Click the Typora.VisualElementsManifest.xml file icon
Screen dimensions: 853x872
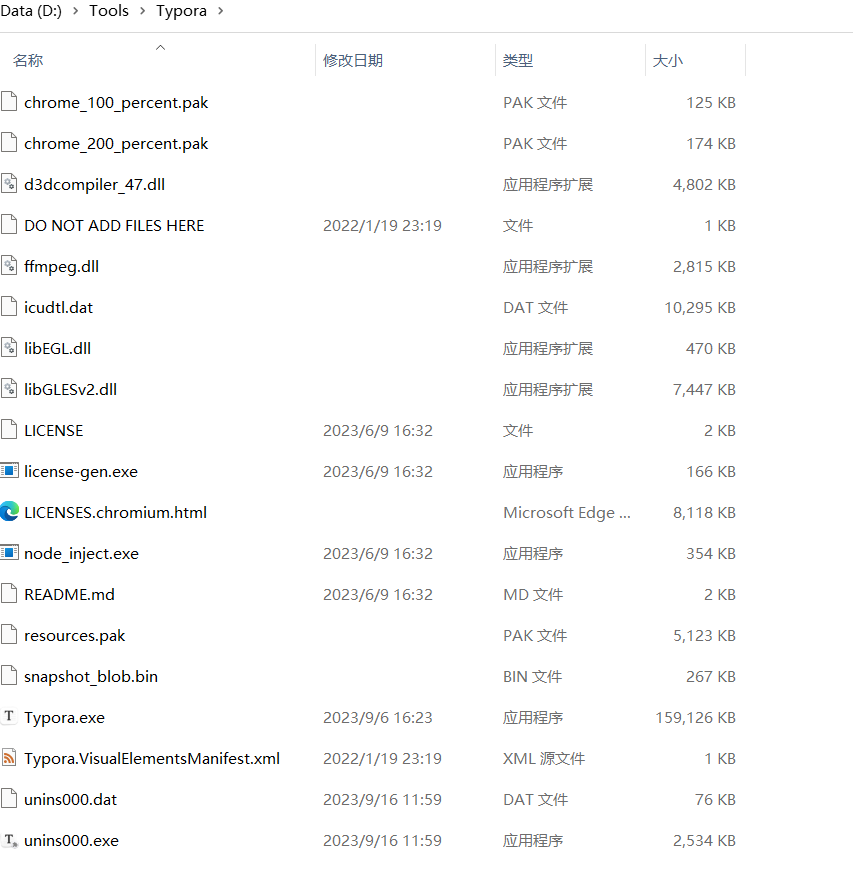(x=10, y=758)
